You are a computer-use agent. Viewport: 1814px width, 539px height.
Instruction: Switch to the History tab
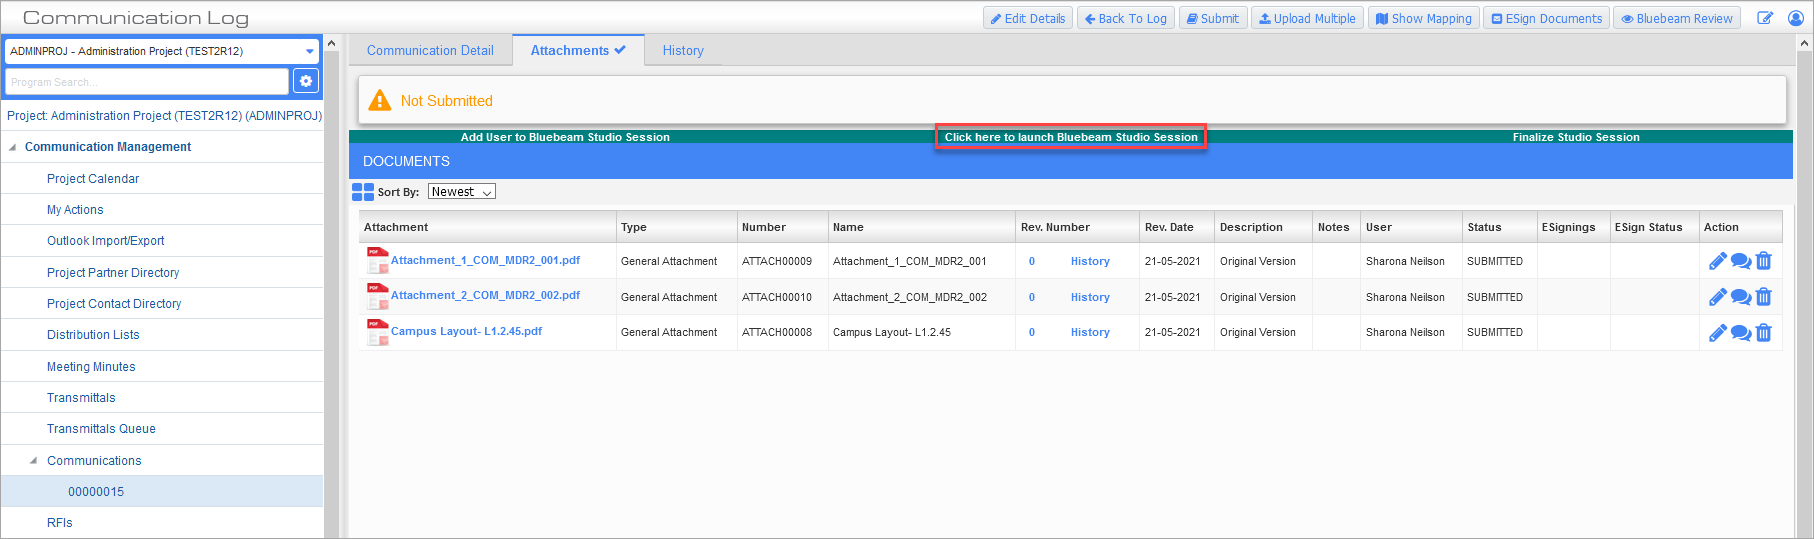point(682,51)
